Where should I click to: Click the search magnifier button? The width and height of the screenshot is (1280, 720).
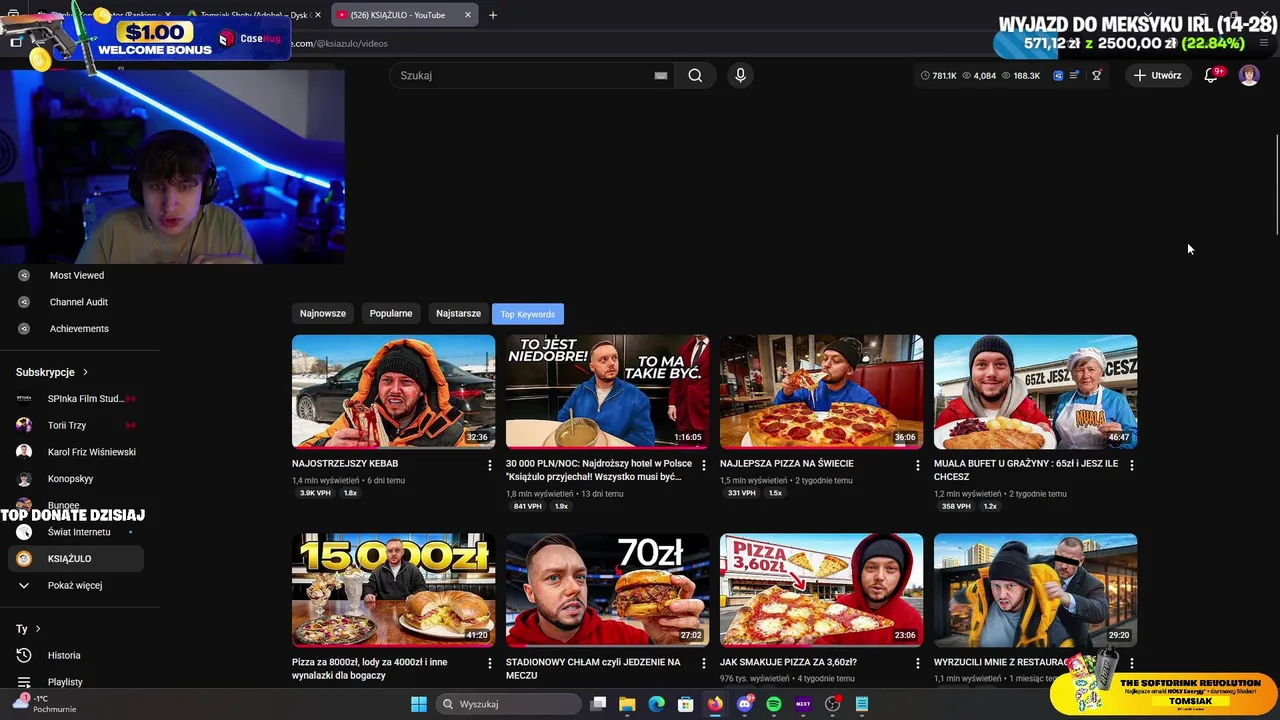[695, 75]
